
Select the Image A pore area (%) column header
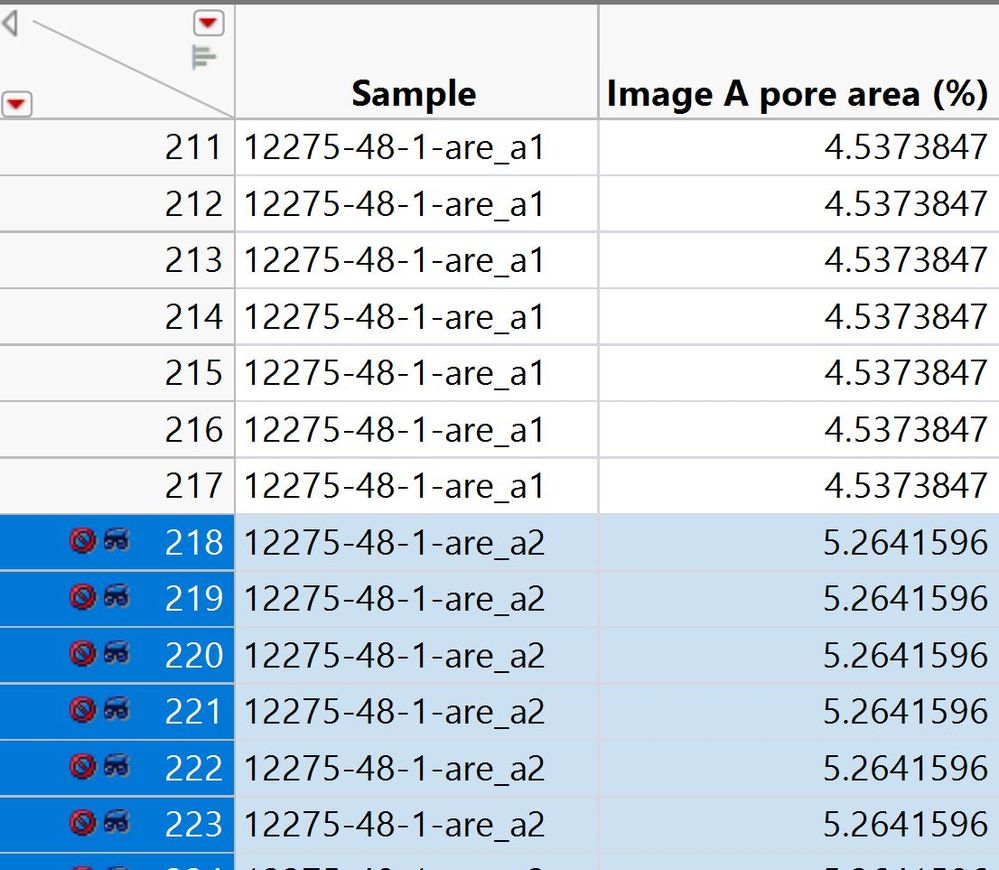[x=799, y=62]
